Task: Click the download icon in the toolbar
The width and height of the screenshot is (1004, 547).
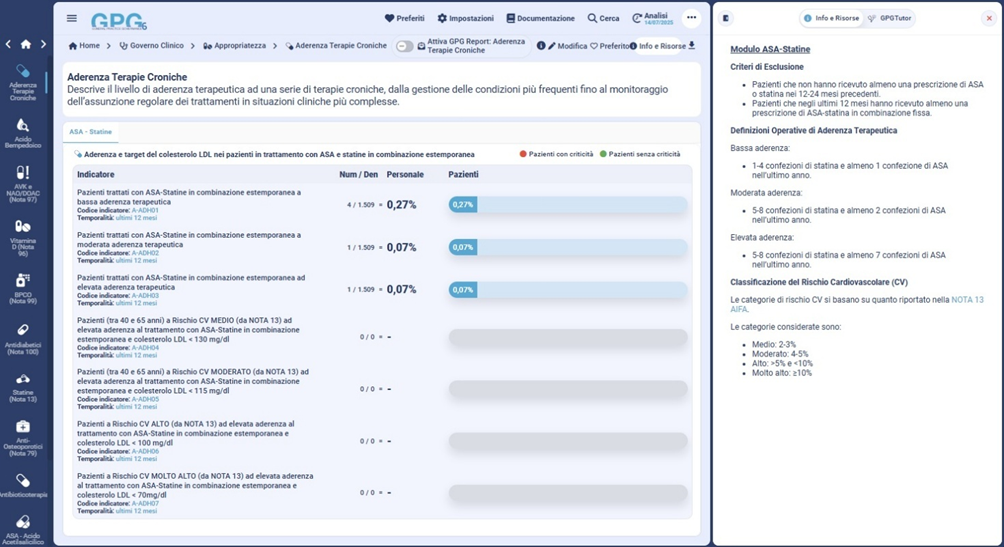Action: tap(692, 45)
